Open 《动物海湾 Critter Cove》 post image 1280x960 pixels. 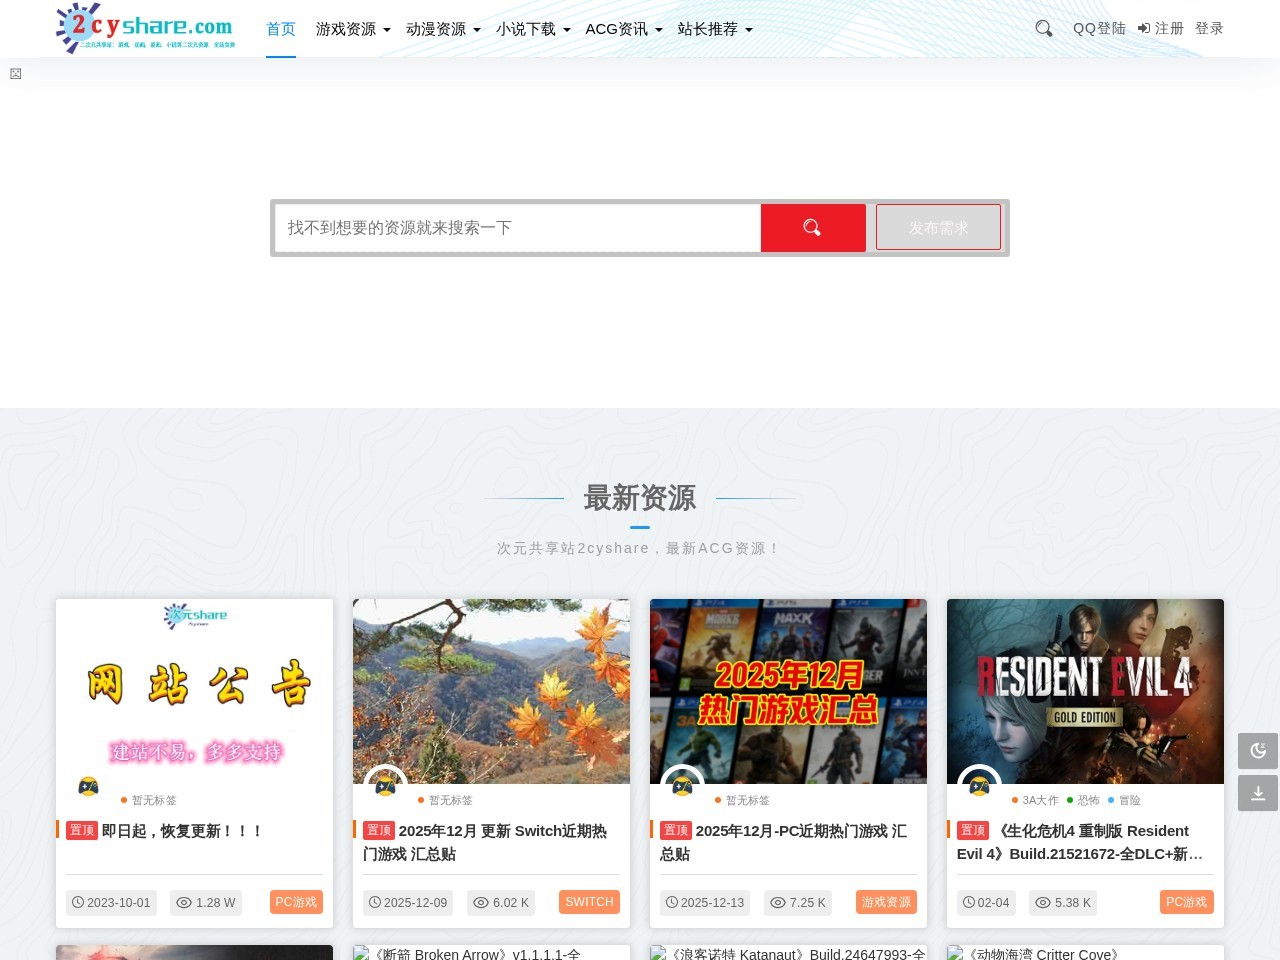[1085, 953]
